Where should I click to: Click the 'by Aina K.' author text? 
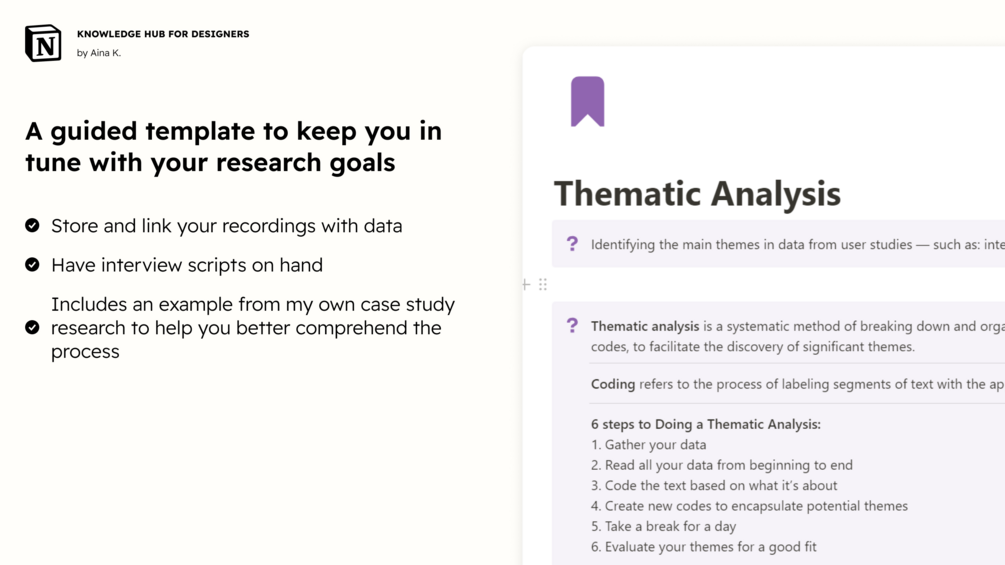coord(99,53)
